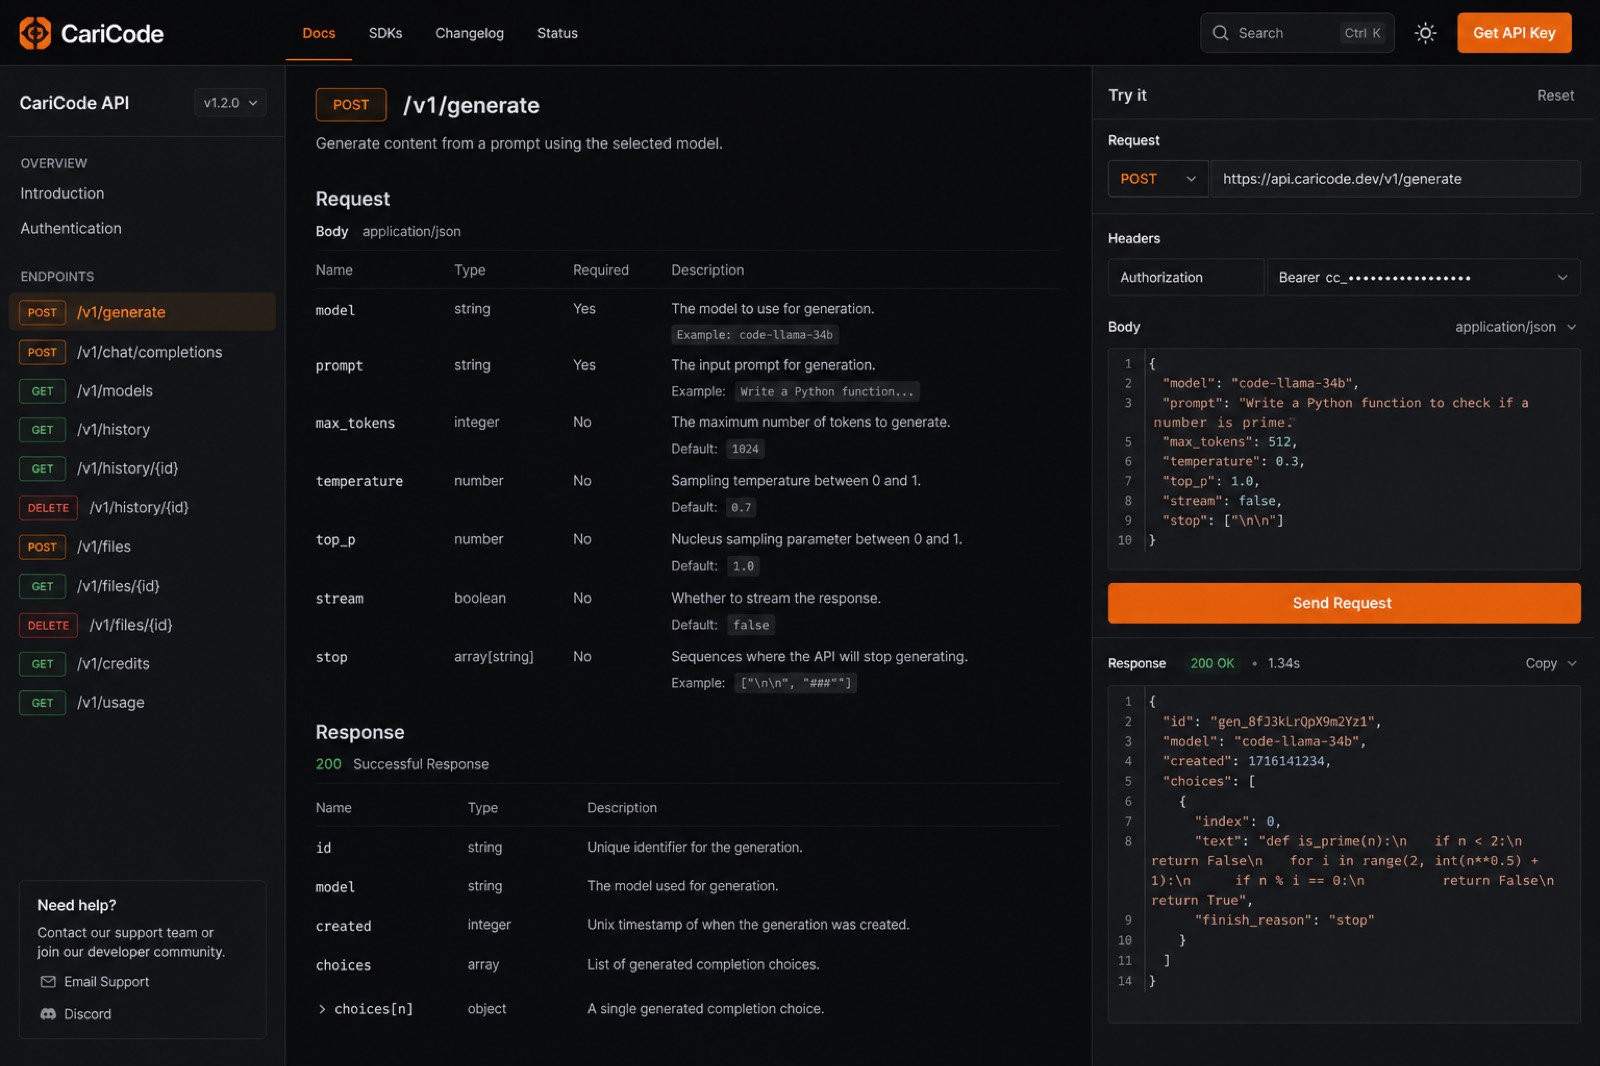Click inside the request Body code editor
The height and width of the screenshot is (1066, 1600).
point(1344,459)
